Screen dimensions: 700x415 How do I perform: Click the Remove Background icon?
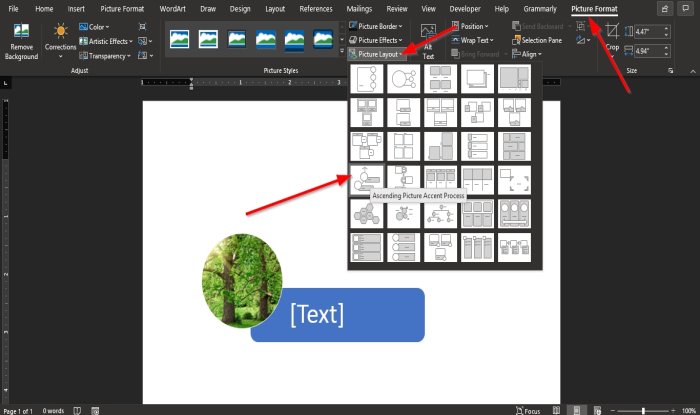[21, 31]
